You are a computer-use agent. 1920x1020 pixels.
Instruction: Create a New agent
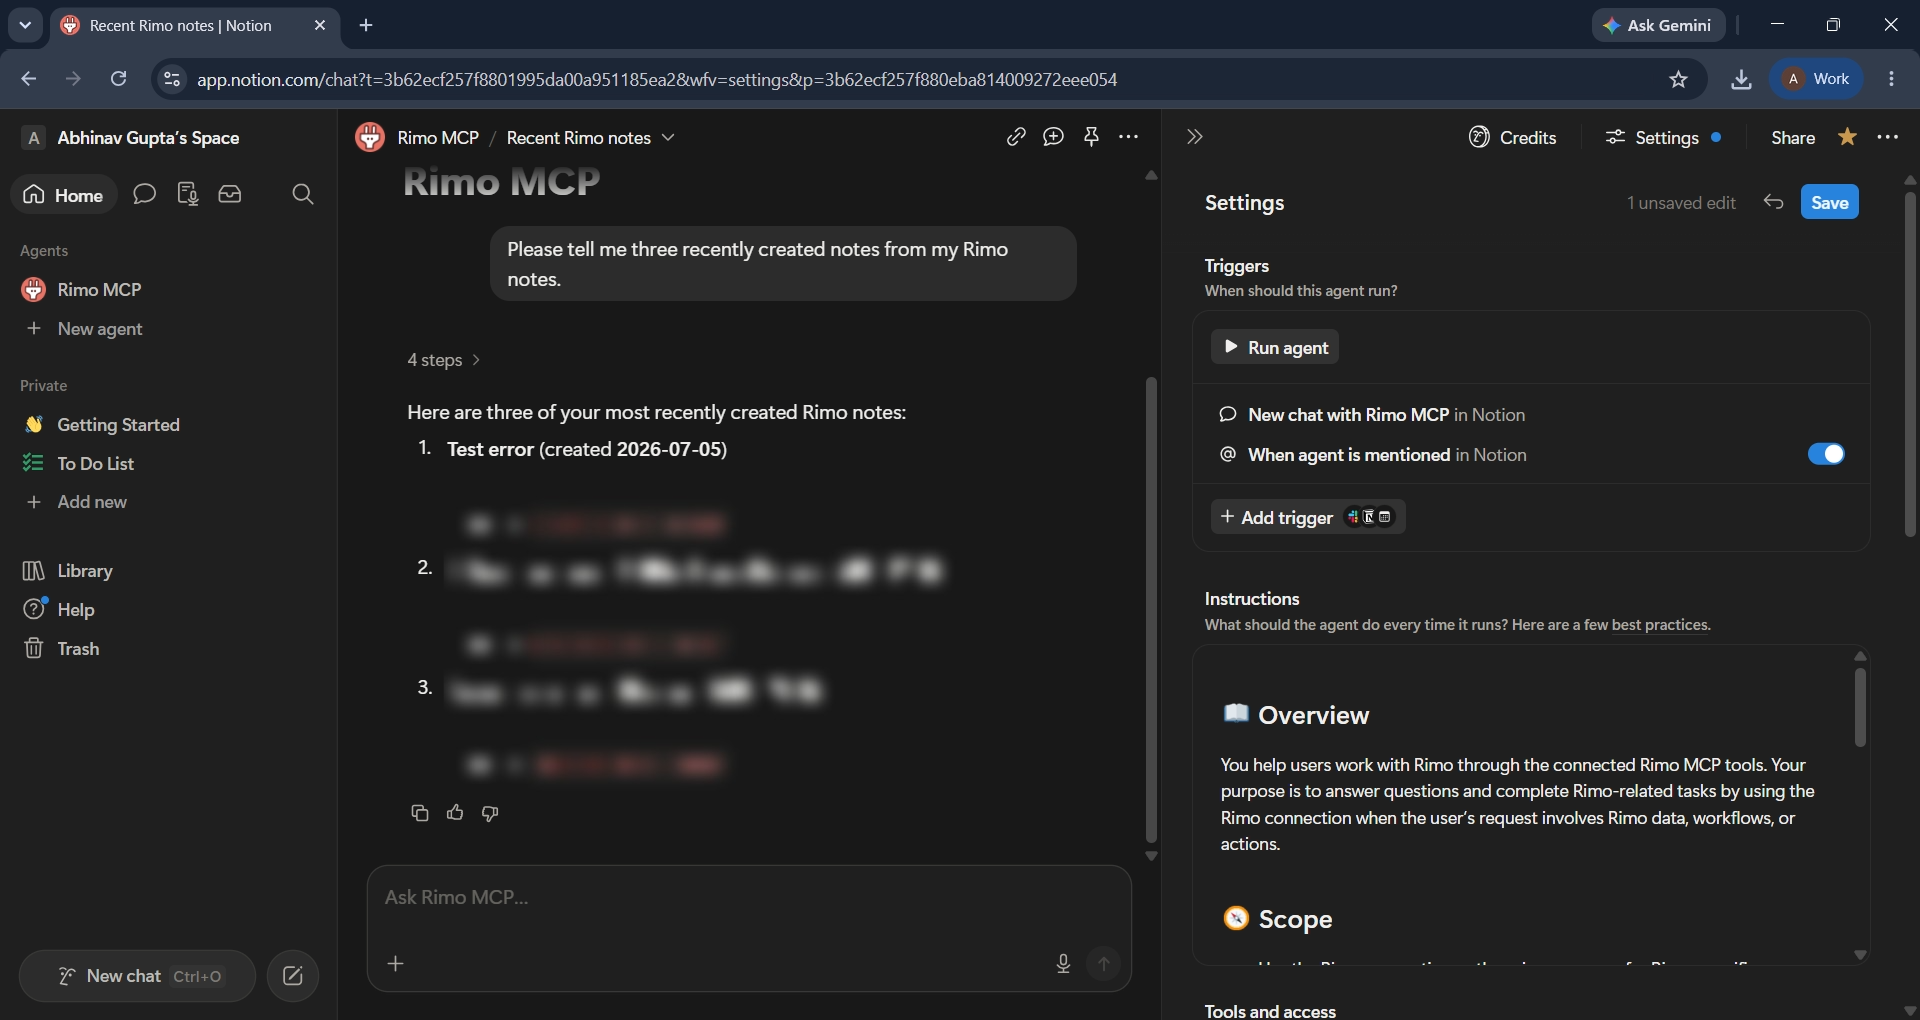pos(168,328)
